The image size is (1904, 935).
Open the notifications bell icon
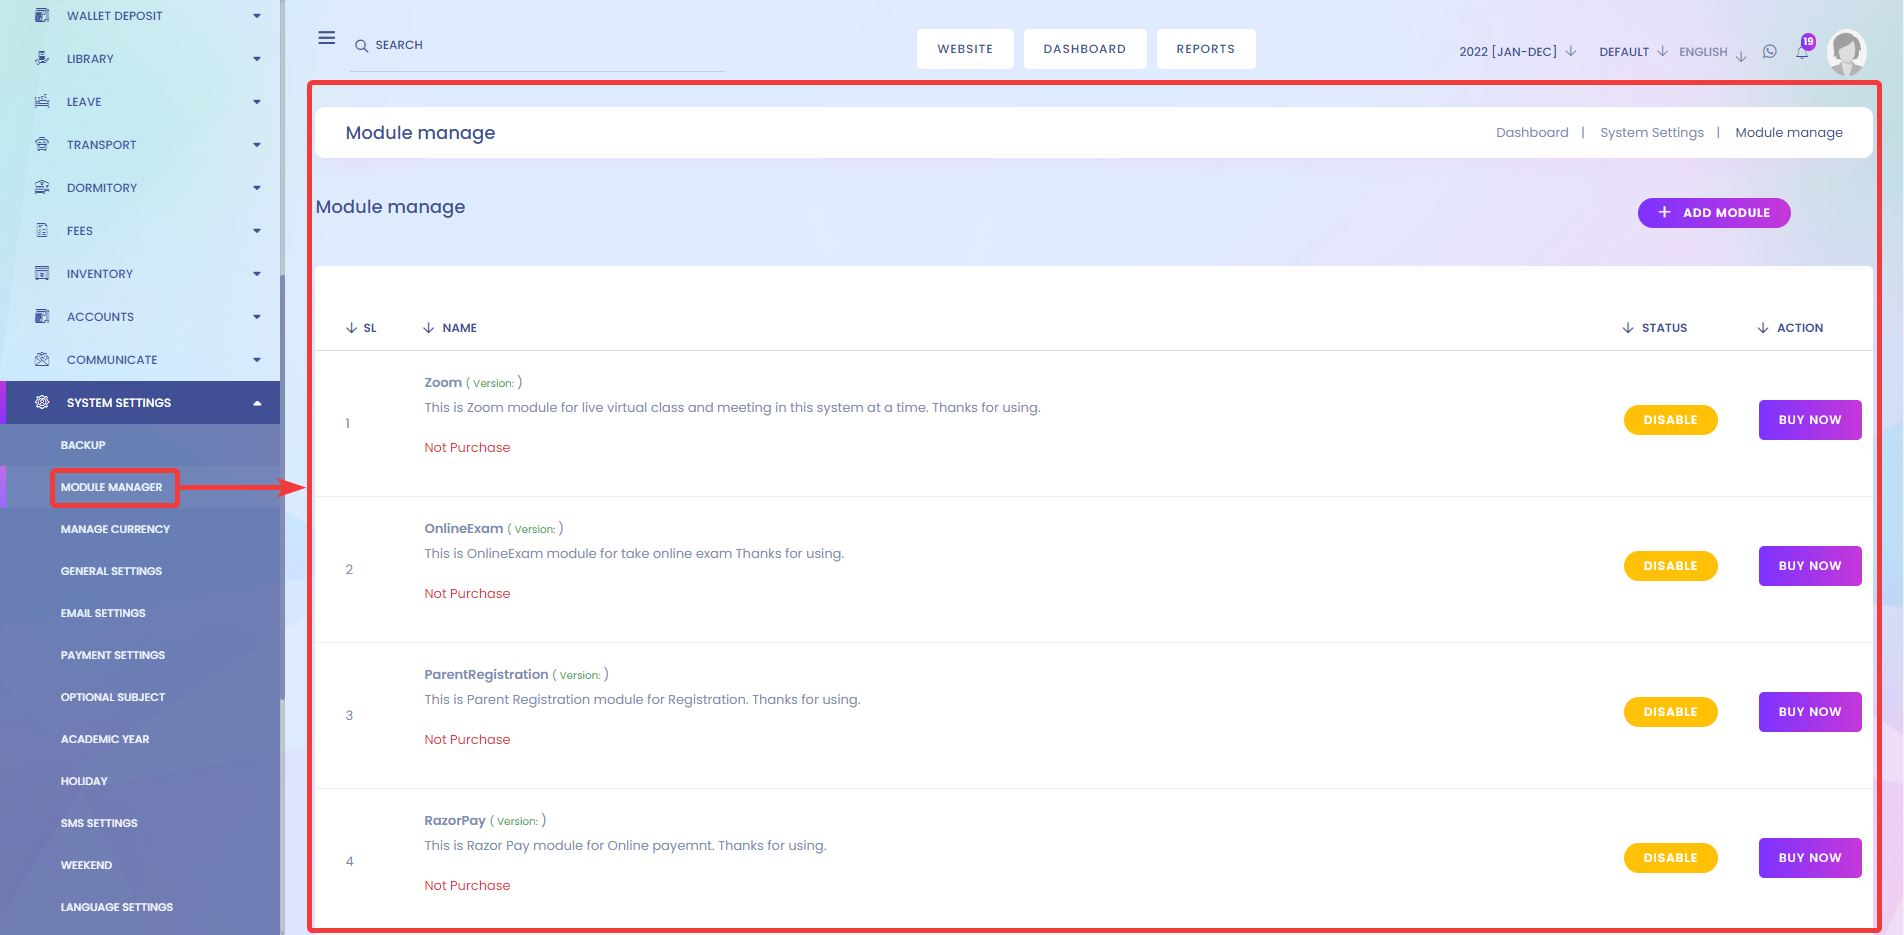tap(1802, 52)
